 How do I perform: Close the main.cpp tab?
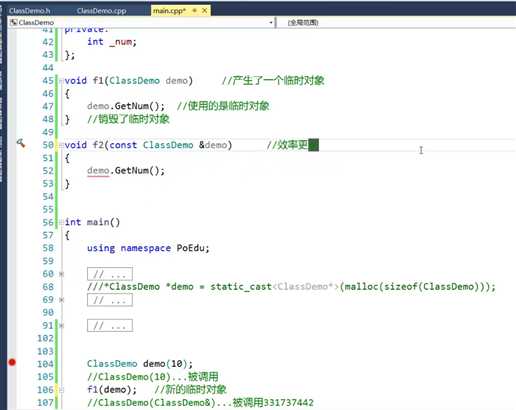[205, 11]
